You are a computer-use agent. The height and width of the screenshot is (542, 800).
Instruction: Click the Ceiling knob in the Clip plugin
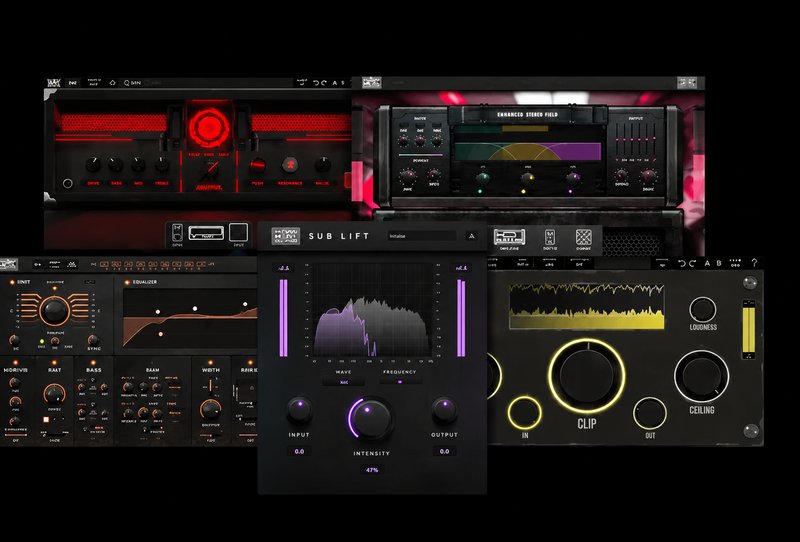pos(702,377)
